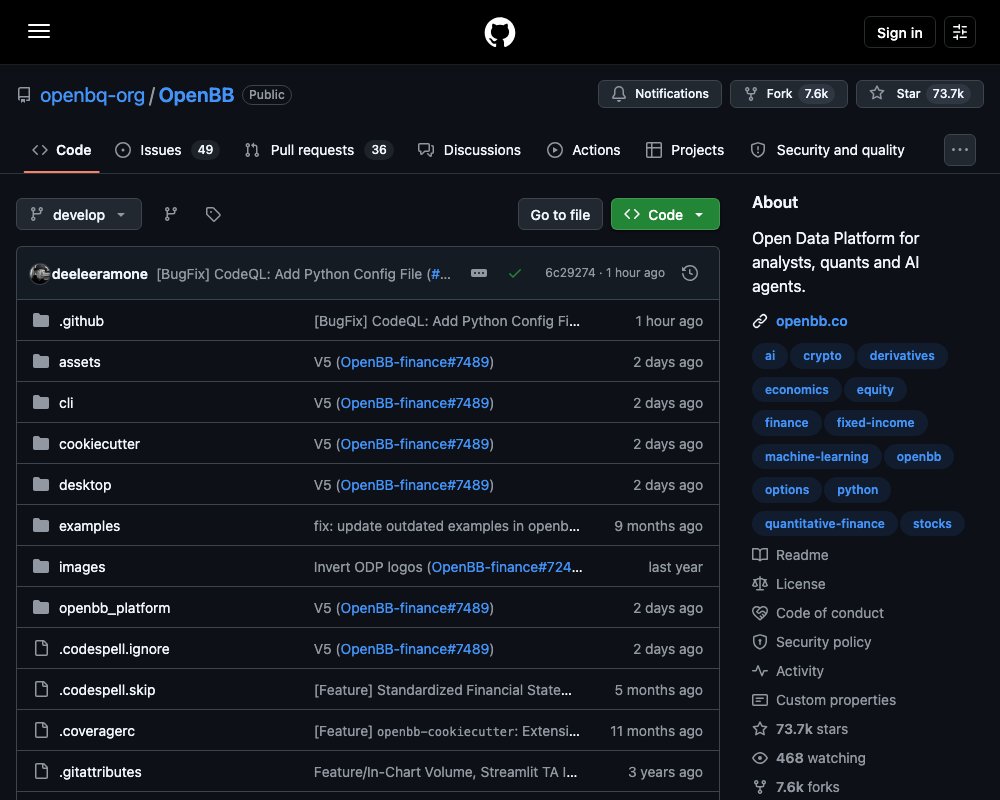Viewport: 1000px width, 800px height.
Task: Open the Issues tab
Action: 167,150
